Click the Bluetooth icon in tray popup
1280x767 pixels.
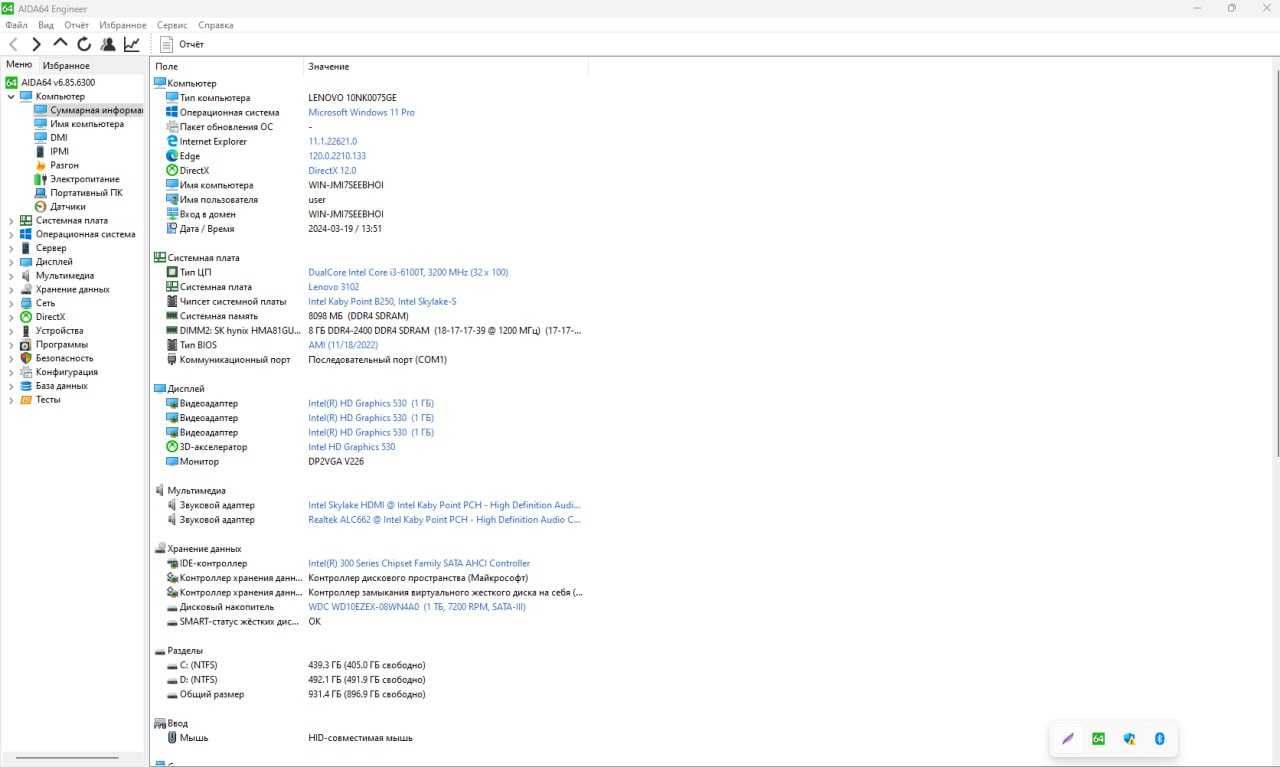click(1160, 739)
